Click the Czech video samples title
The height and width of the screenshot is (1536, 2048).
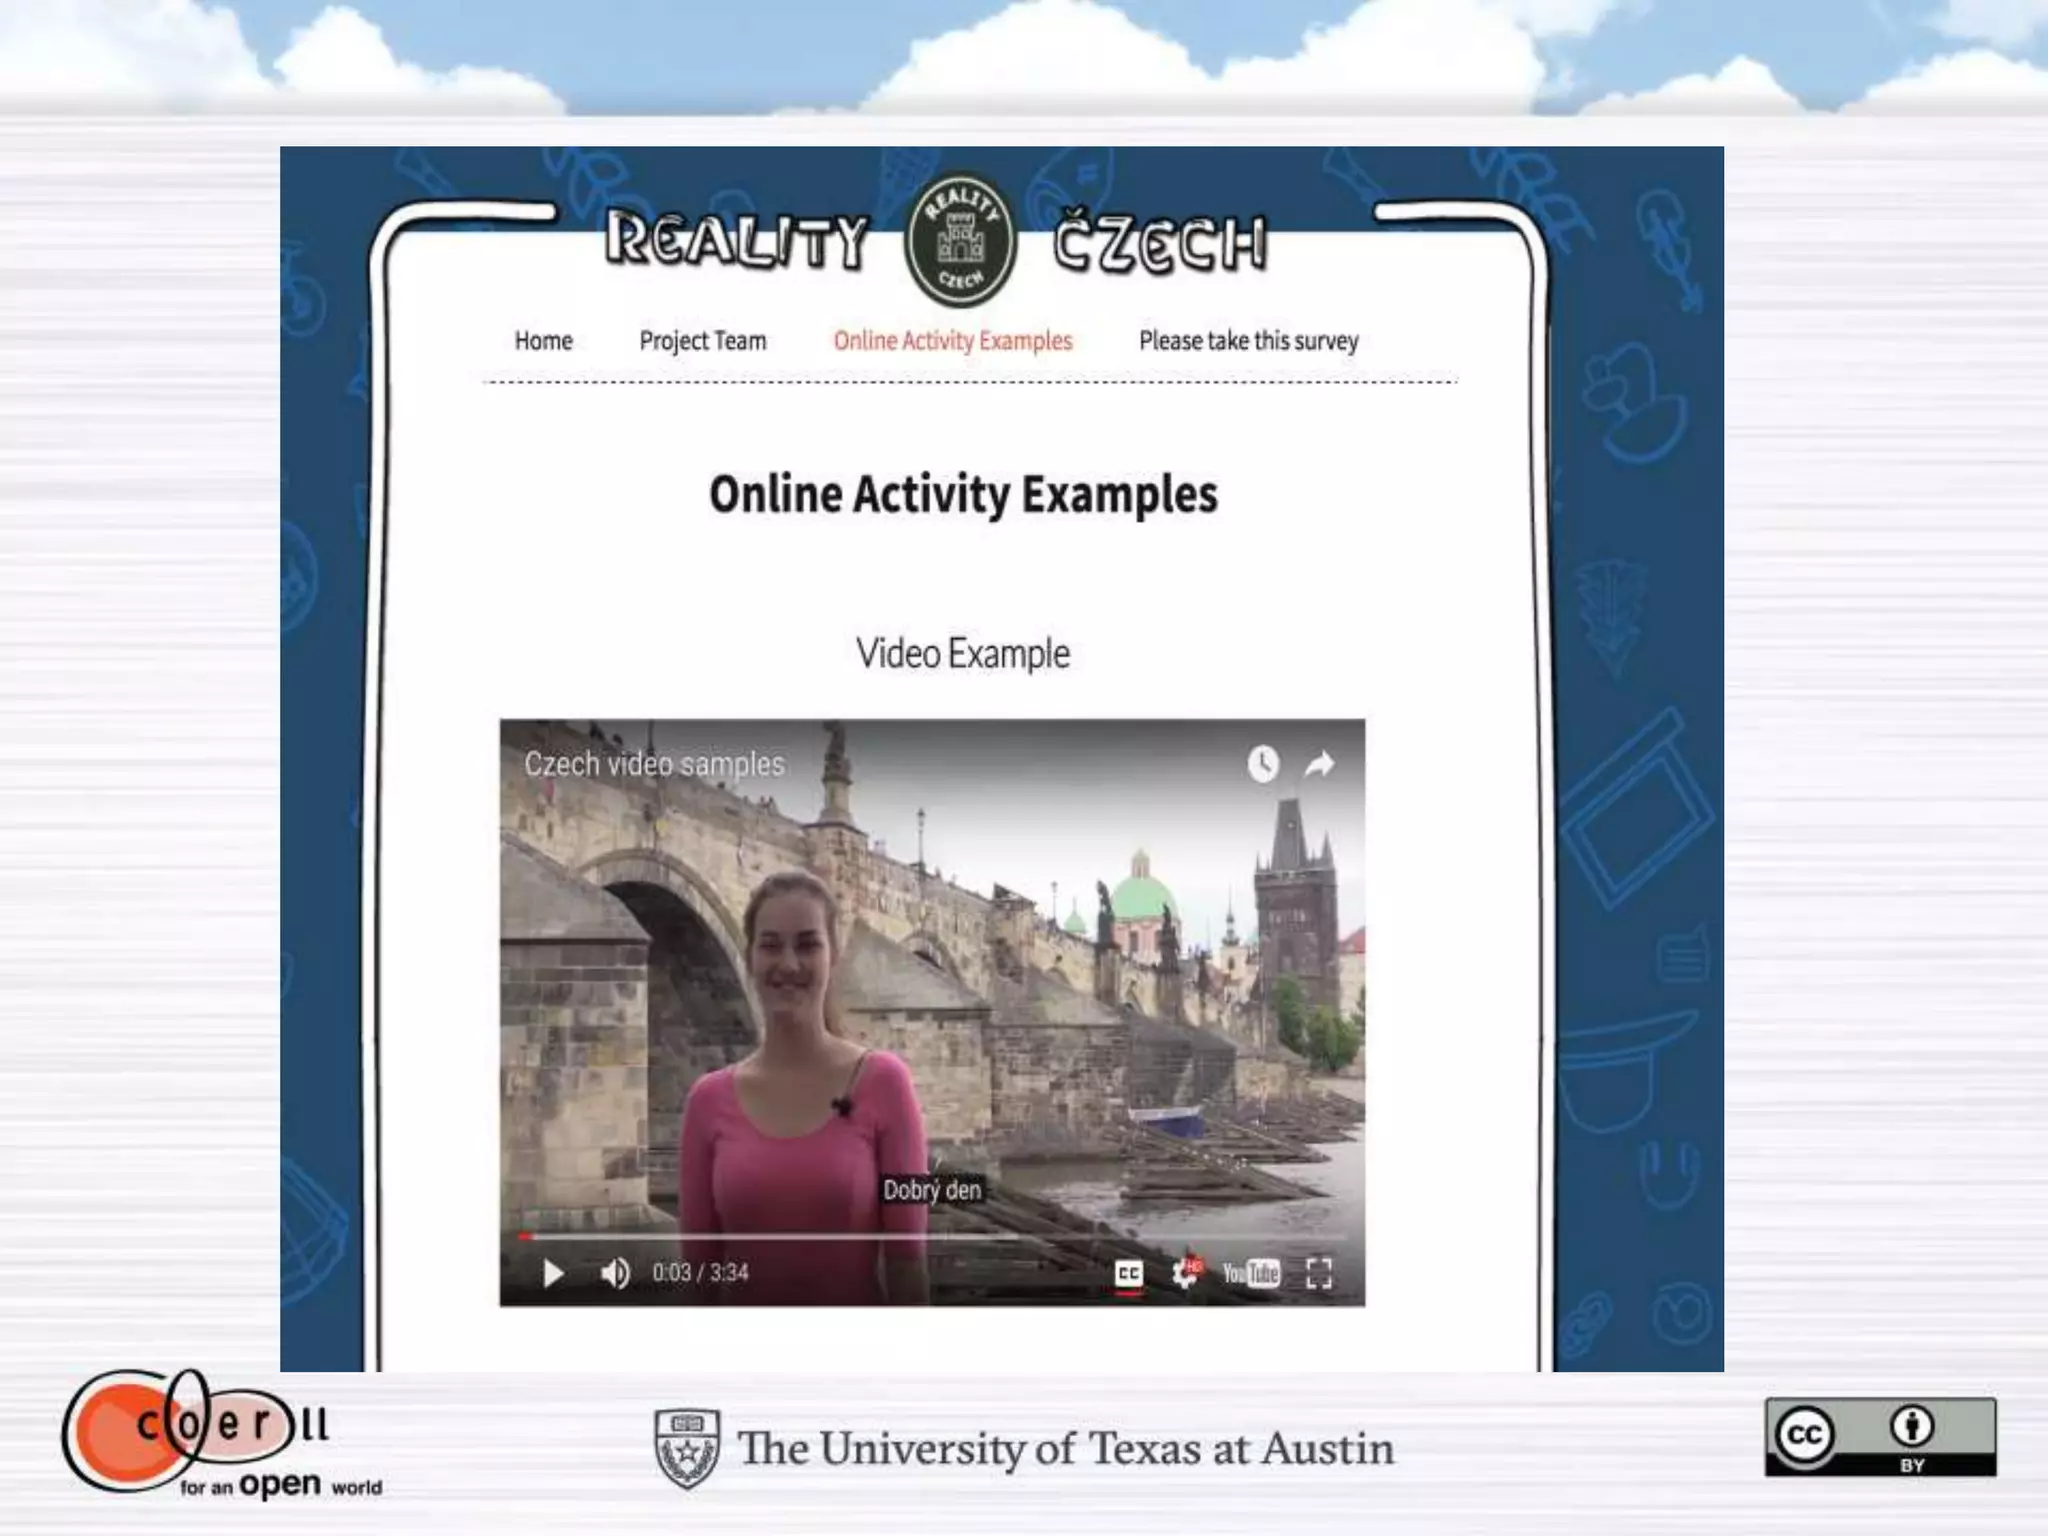pyautogui.click(x=654, y=764)
